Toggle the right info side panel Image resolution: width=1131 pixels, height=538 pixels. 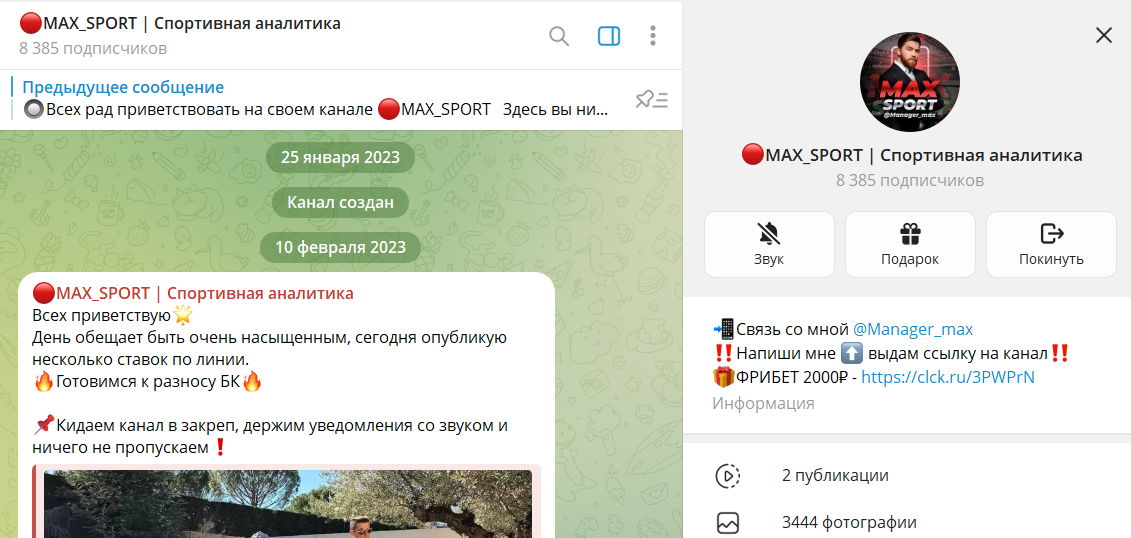click(609, 36)
